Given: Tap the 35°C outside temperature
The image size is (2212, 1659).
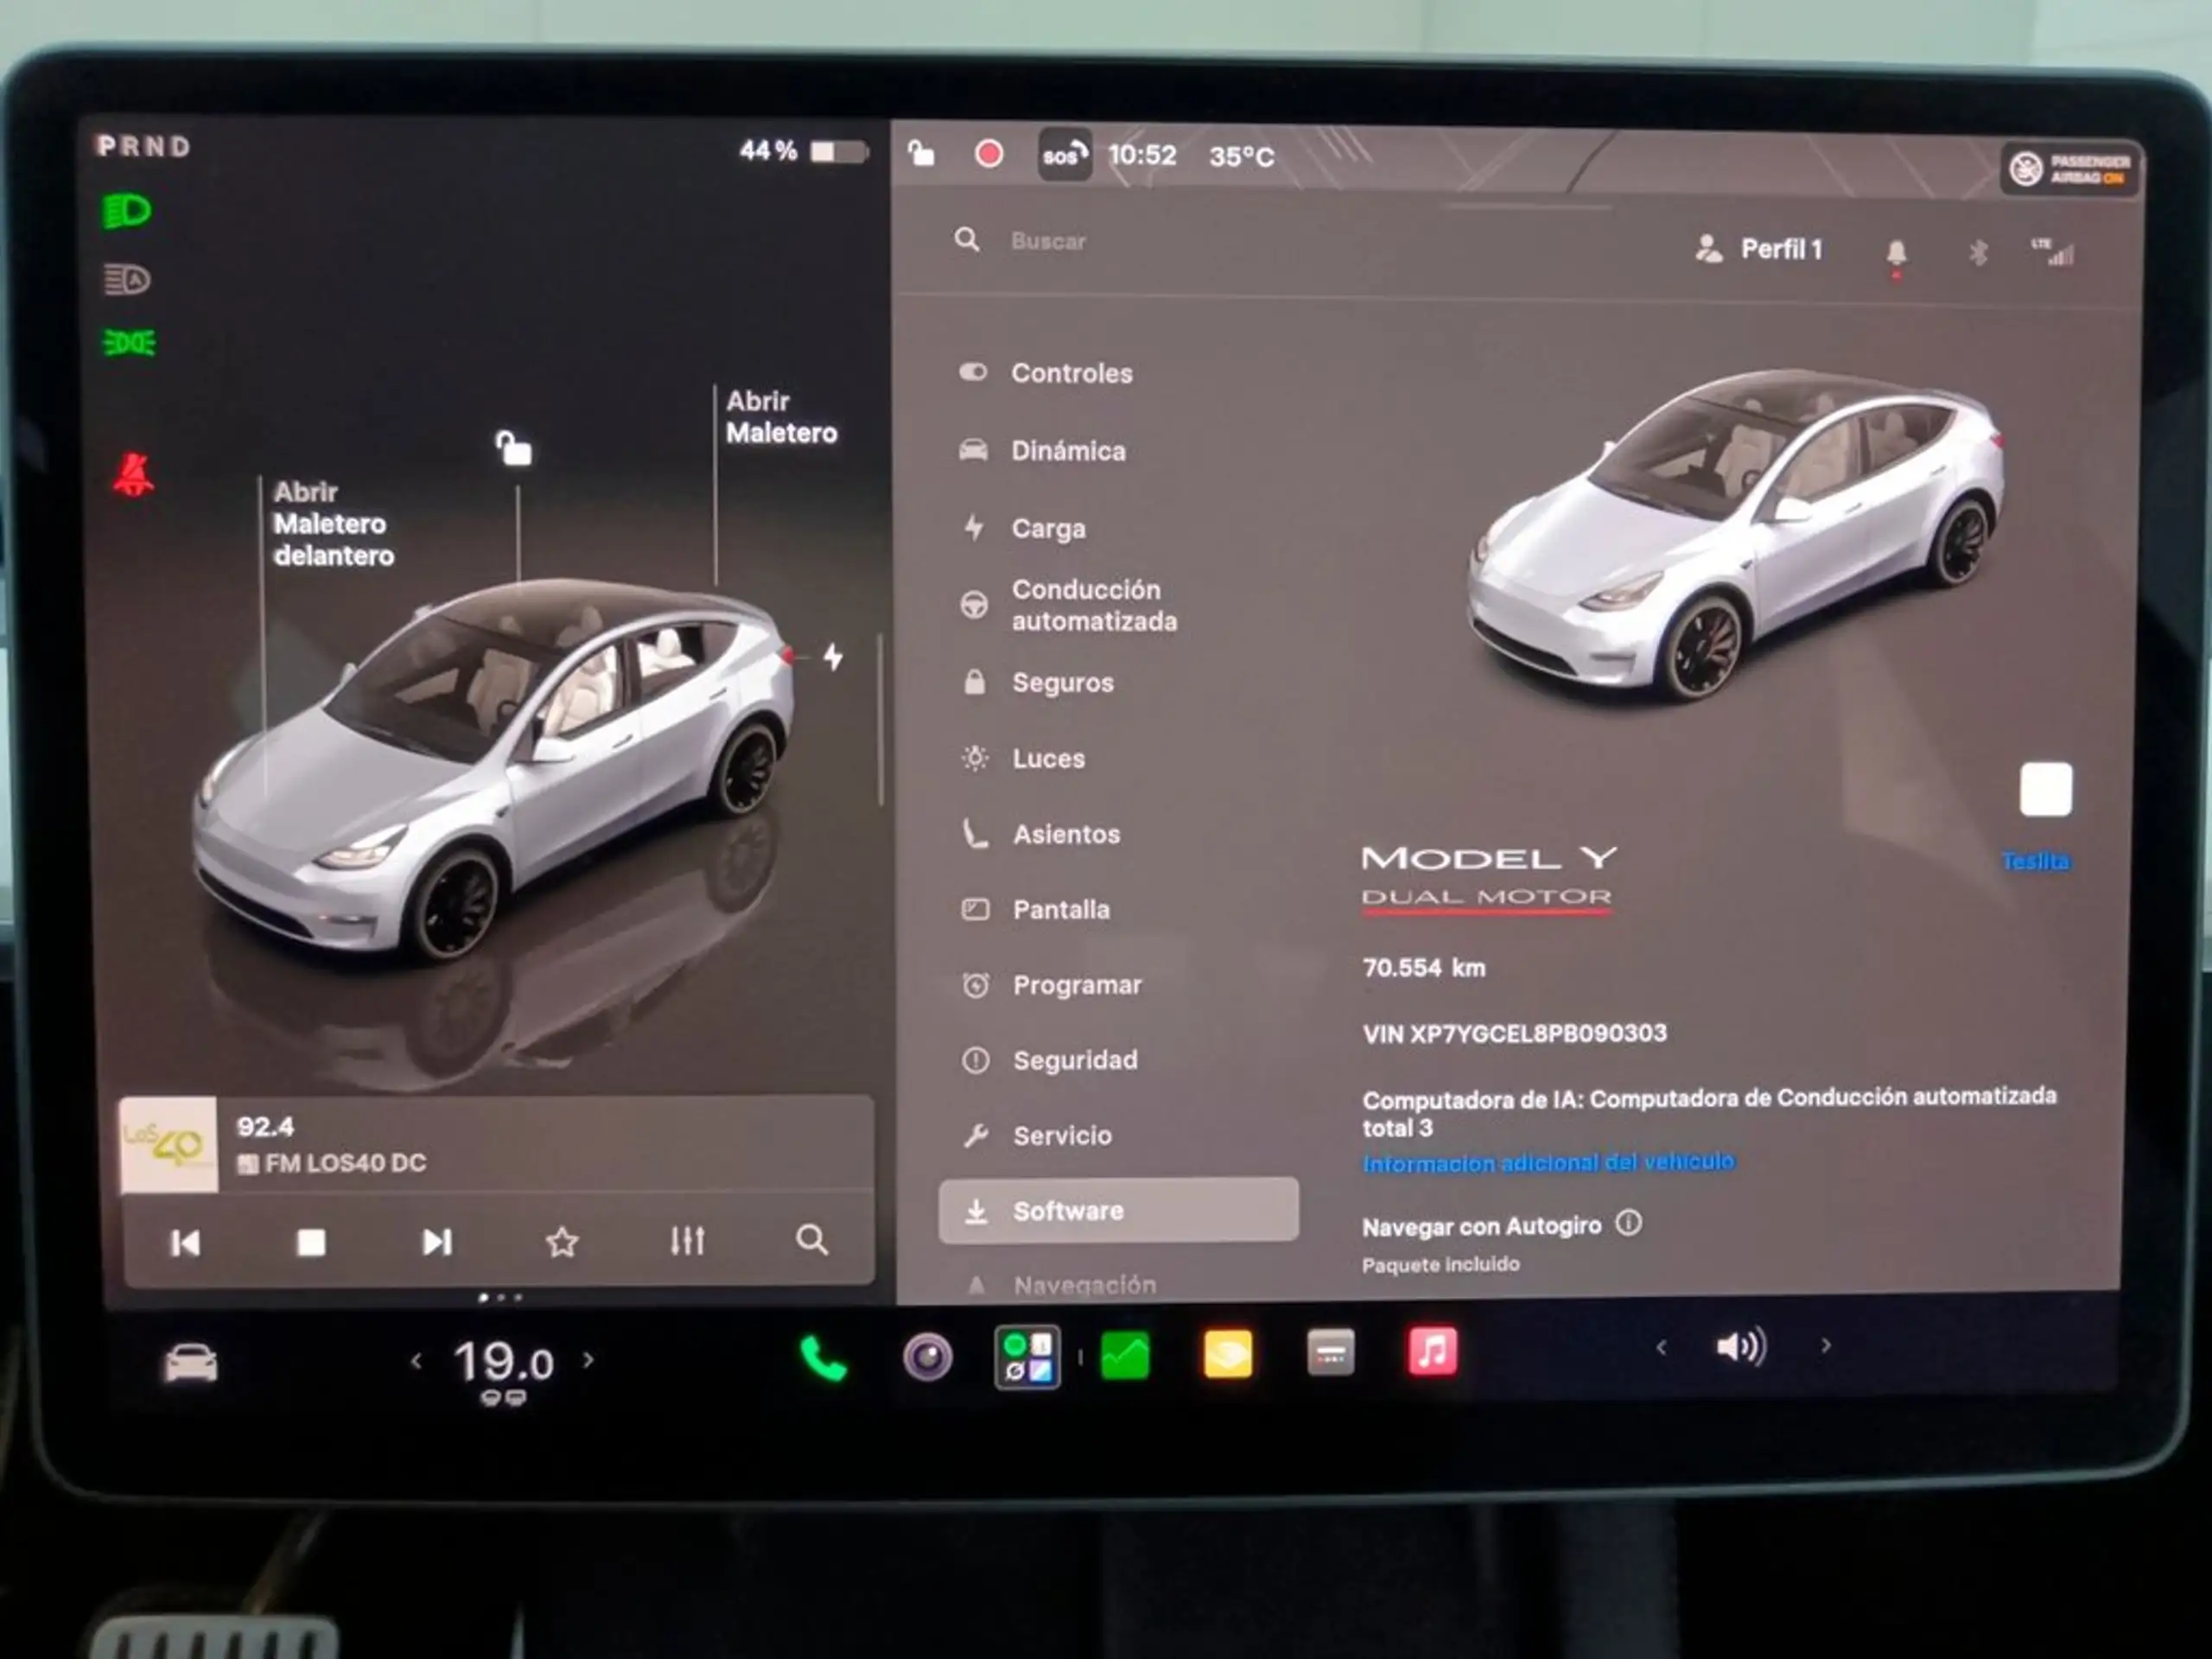Looking at the screenshot, I should [1241, 157].
